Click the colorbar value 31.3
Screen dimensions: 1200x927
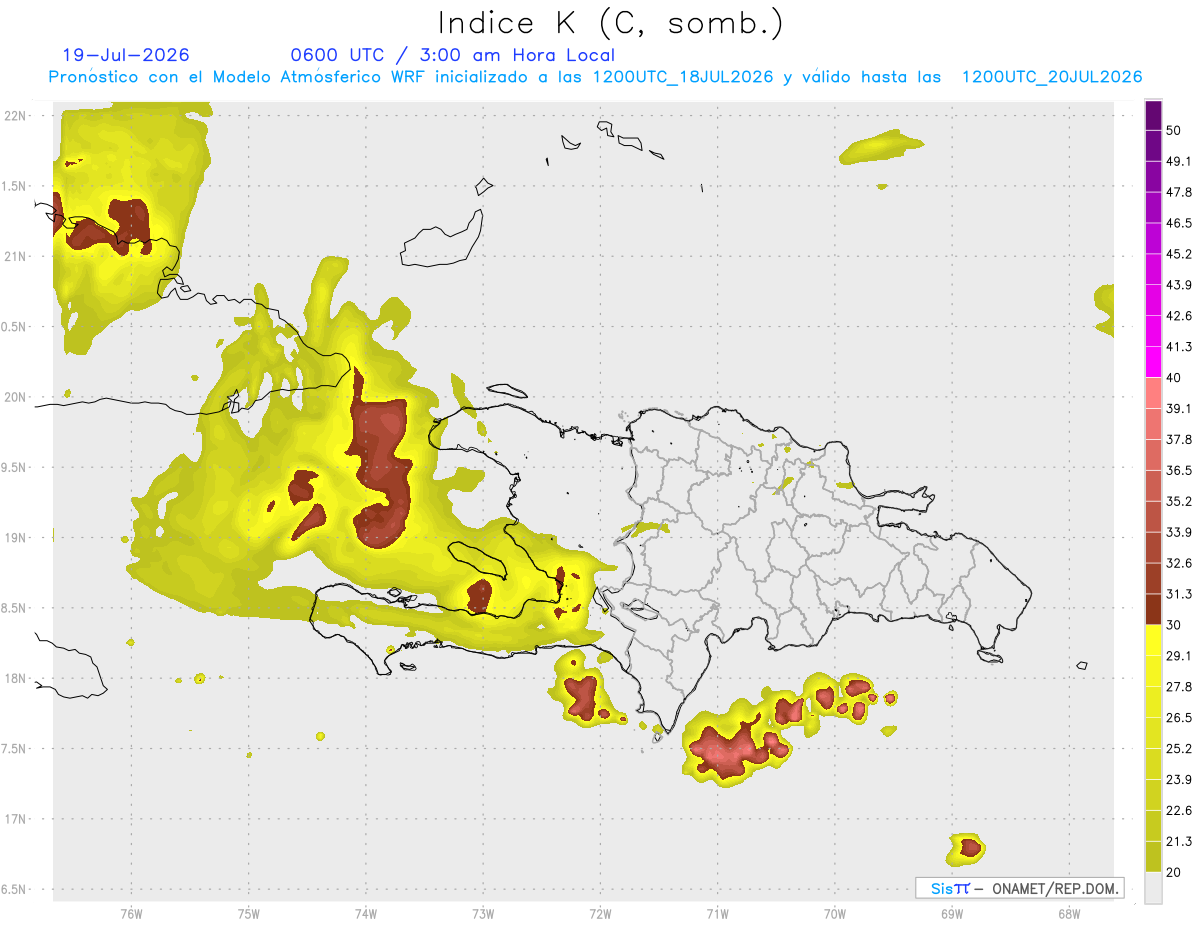coord(1180,594)
